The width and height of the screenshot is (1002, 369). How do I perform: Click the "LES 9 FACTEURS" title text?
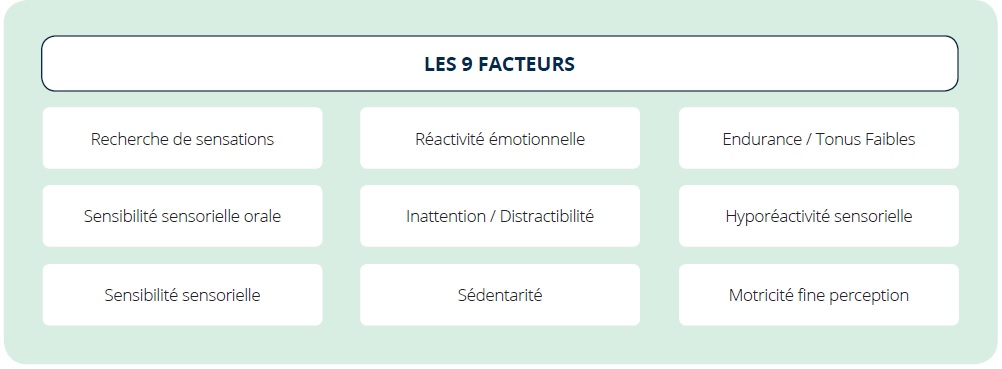click(x=500, y=64)
